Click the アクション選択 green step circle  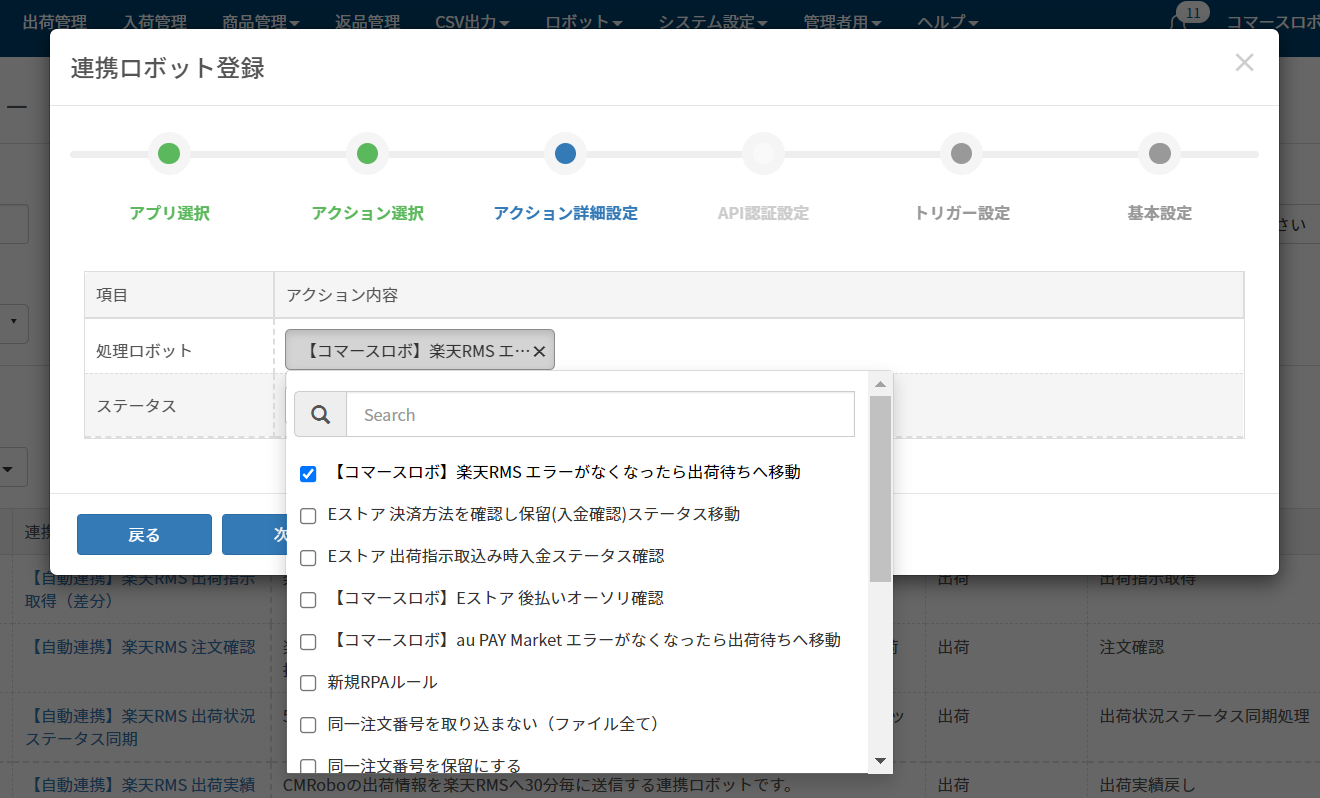[367, 154]
